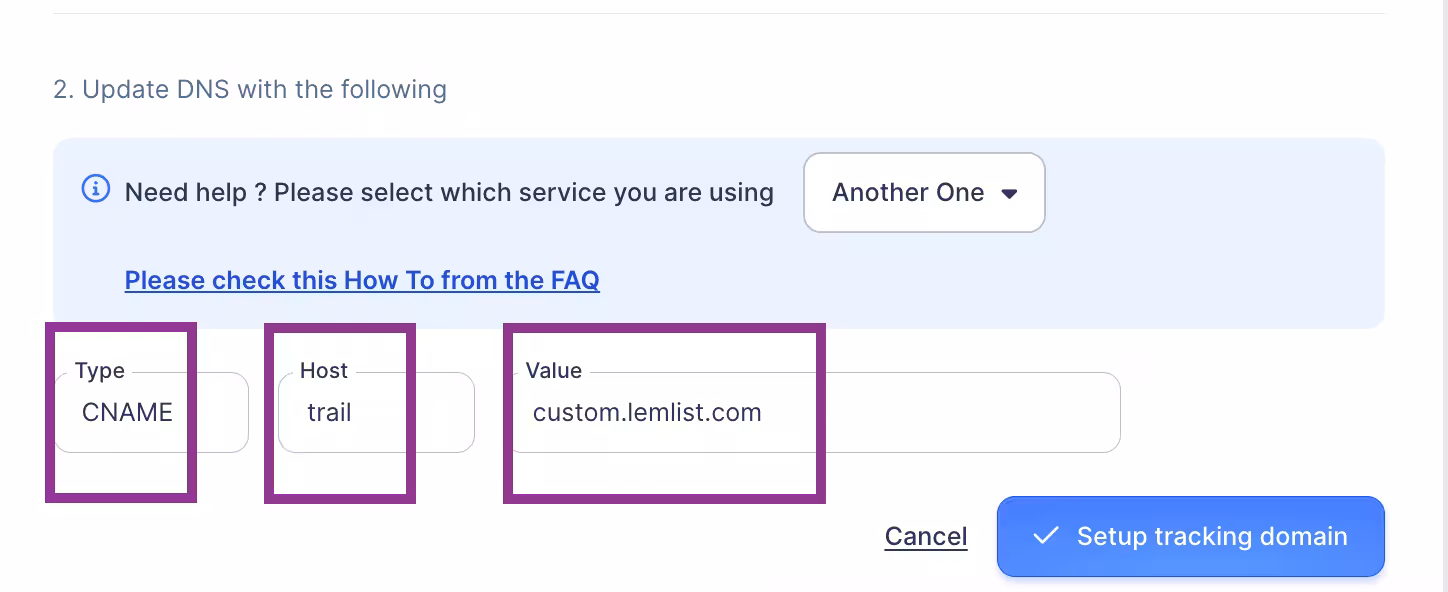Select the CNAME text in Type
Screen dimensions: 1448x592
127,413
